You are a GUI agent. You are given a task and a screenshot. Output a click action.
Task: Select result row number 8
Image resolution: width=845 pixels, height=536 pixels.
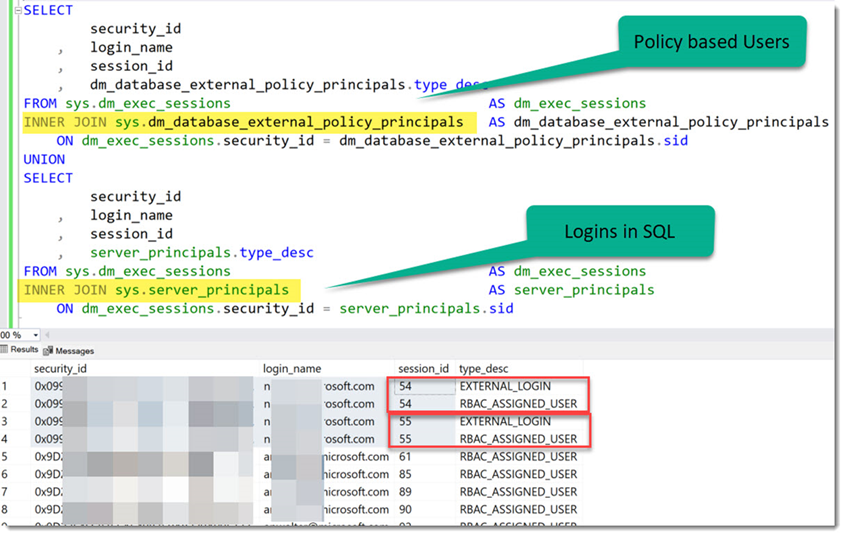(x=5, y=510)
